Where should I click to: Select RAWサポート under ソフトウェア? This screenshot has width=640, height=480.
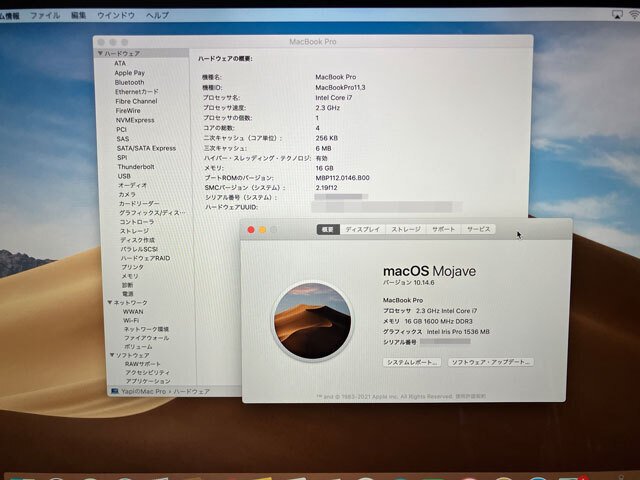[x=143, y=364]
